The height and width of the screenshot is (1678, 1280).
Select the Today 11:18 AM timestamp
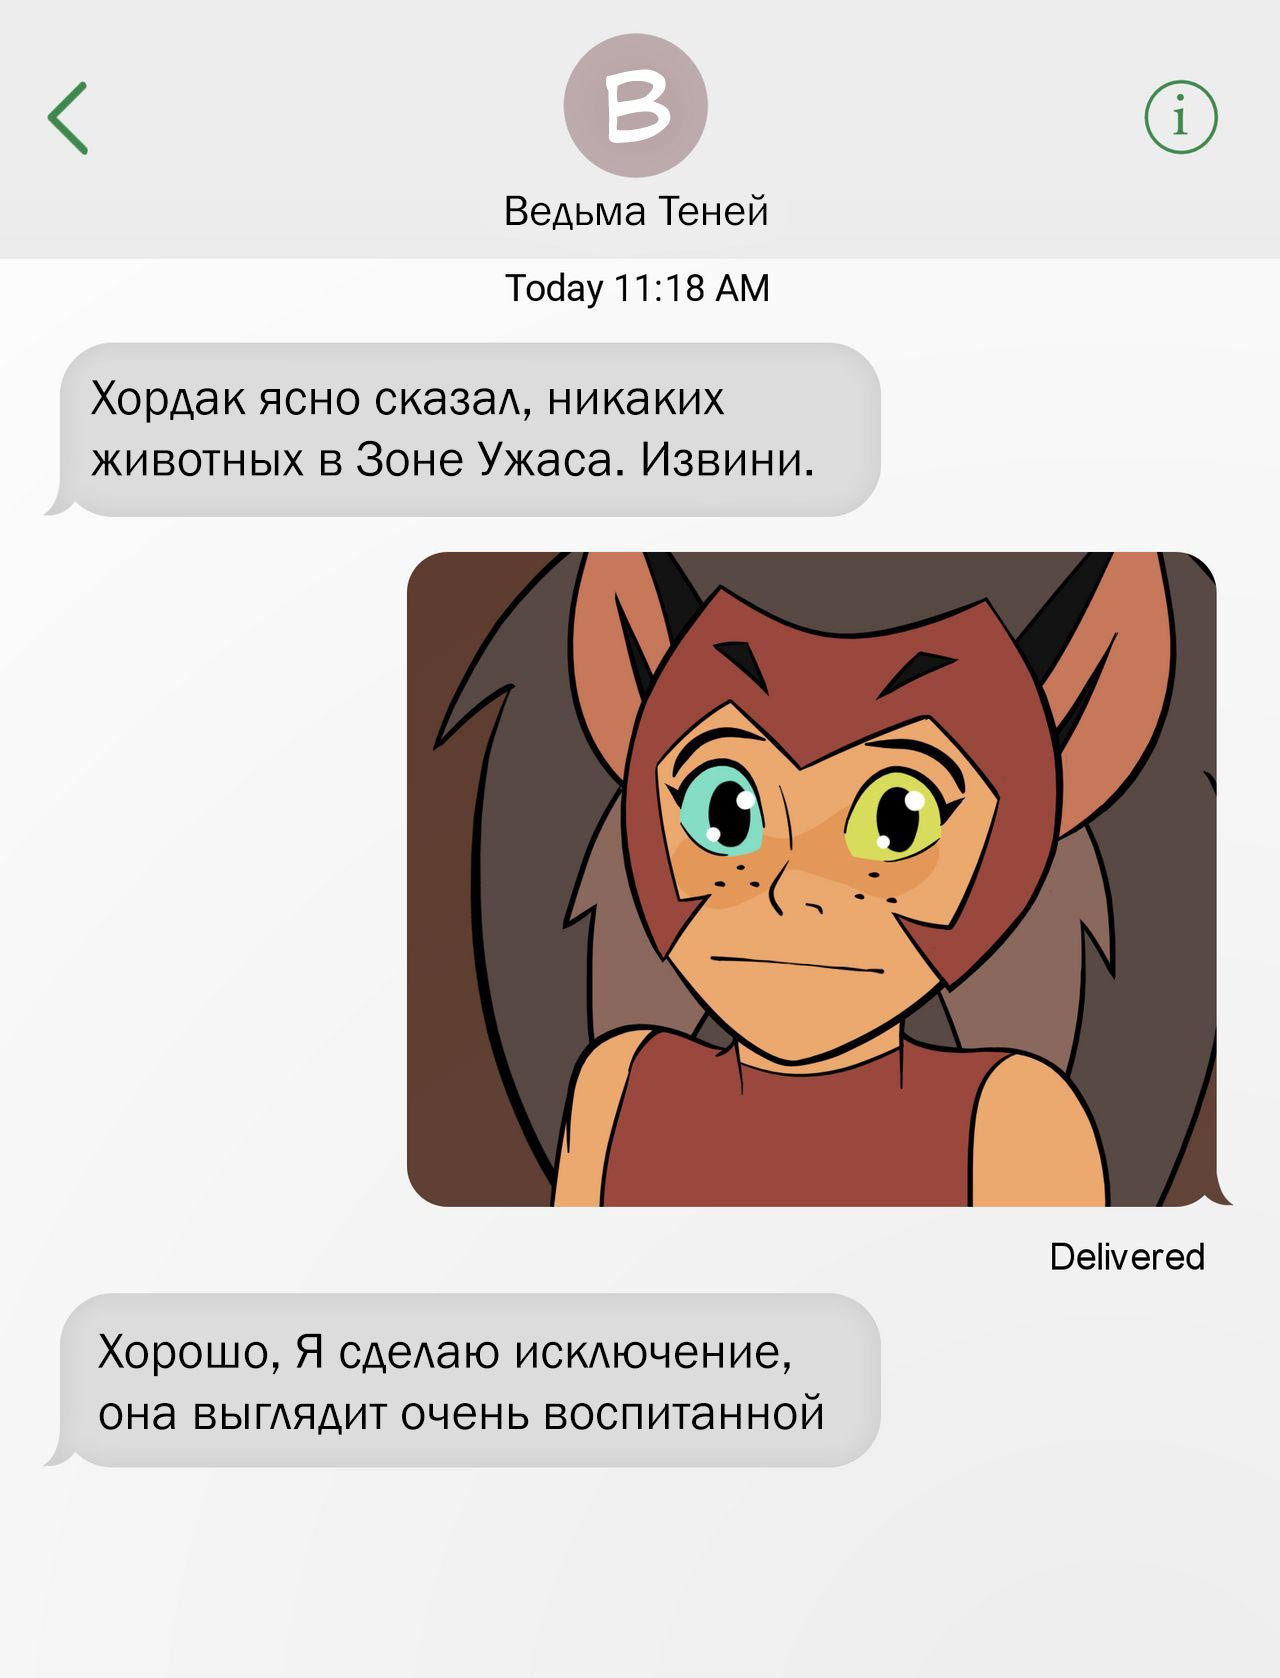637,288
